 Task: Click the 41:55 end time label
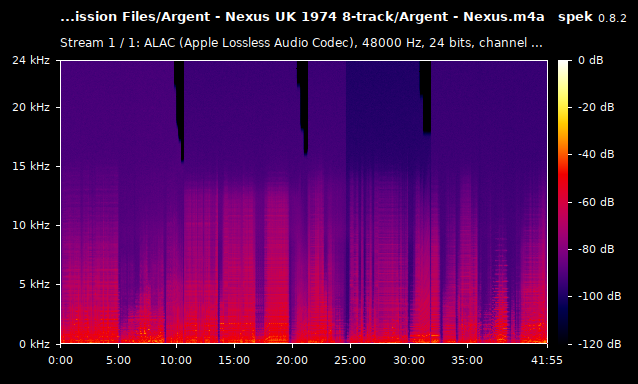(547, 360)
